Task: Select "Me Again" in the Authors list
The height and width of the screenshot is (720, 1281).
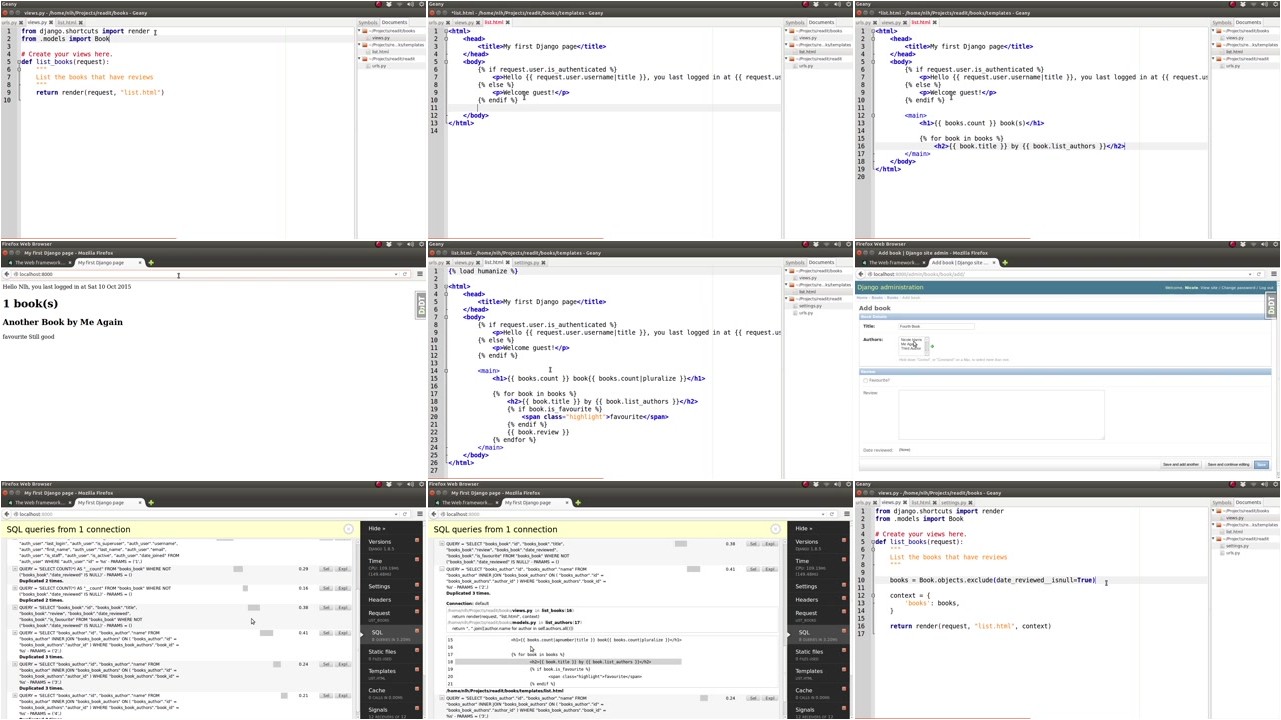Action: pos(907,344)
